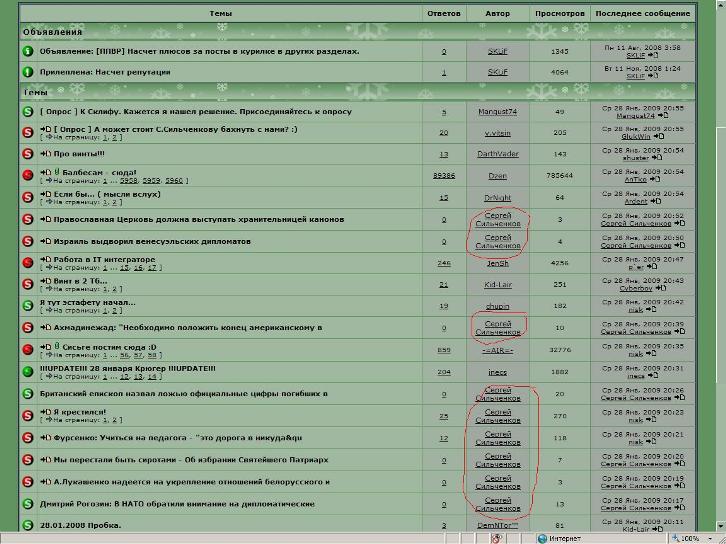Click the Ответов column header
Image resolution: width=726 pixels, height=544 pixels.
tap(444, 13)
